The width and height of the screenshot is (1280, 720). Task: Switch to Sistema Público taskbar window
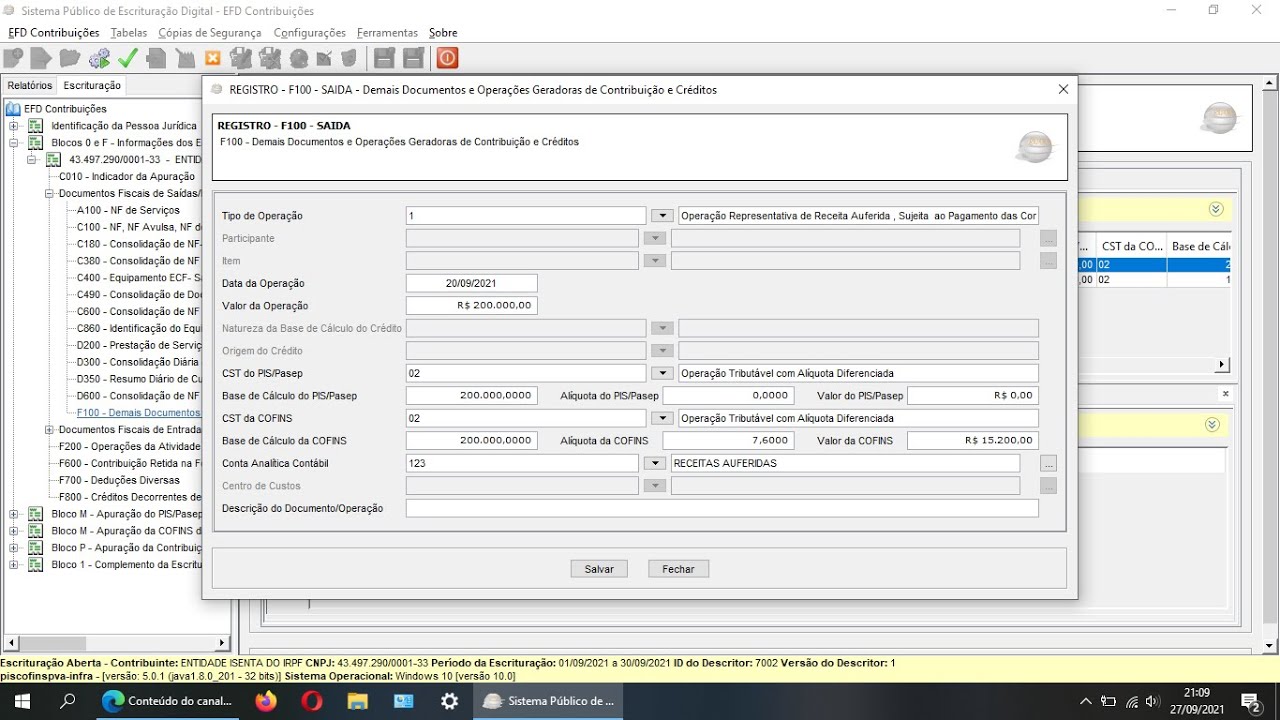(x=548, y=701)
